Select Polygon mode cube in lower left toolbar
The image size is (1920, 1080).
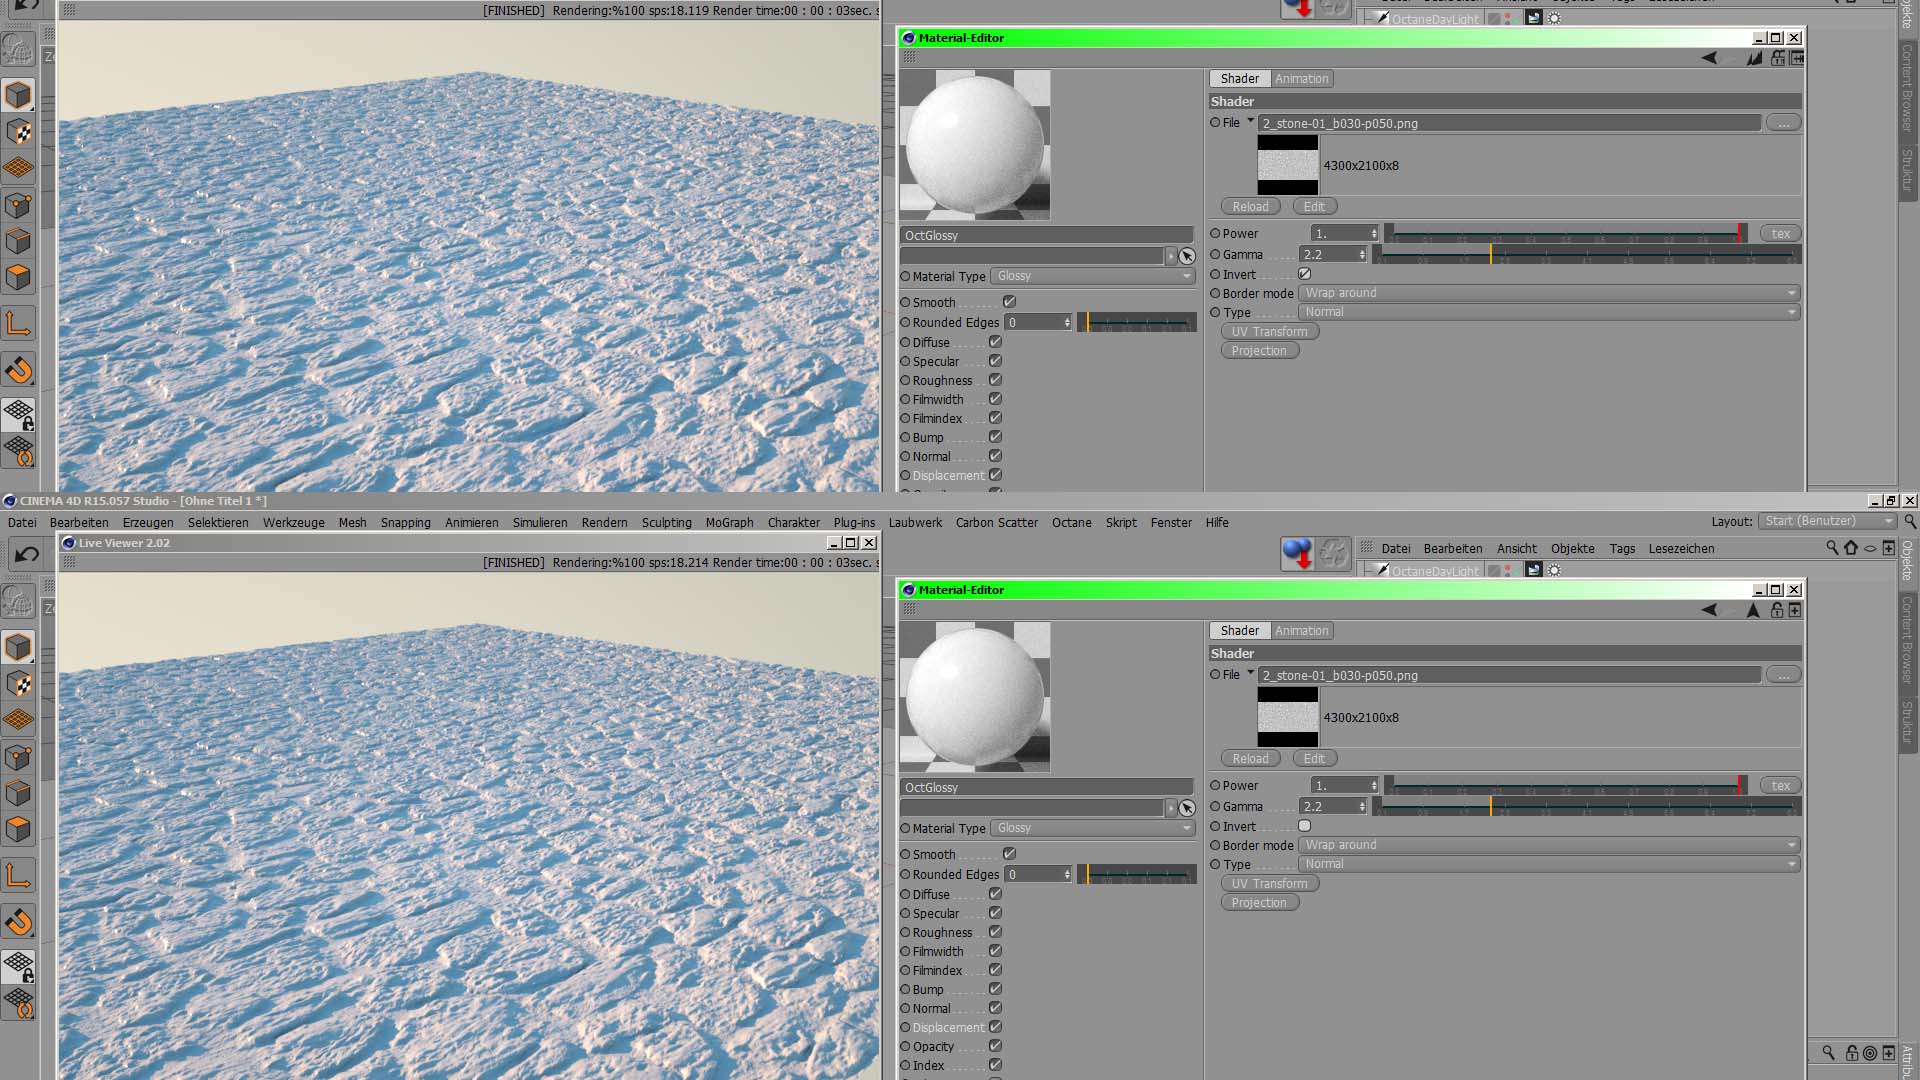[x=18, y=830]
